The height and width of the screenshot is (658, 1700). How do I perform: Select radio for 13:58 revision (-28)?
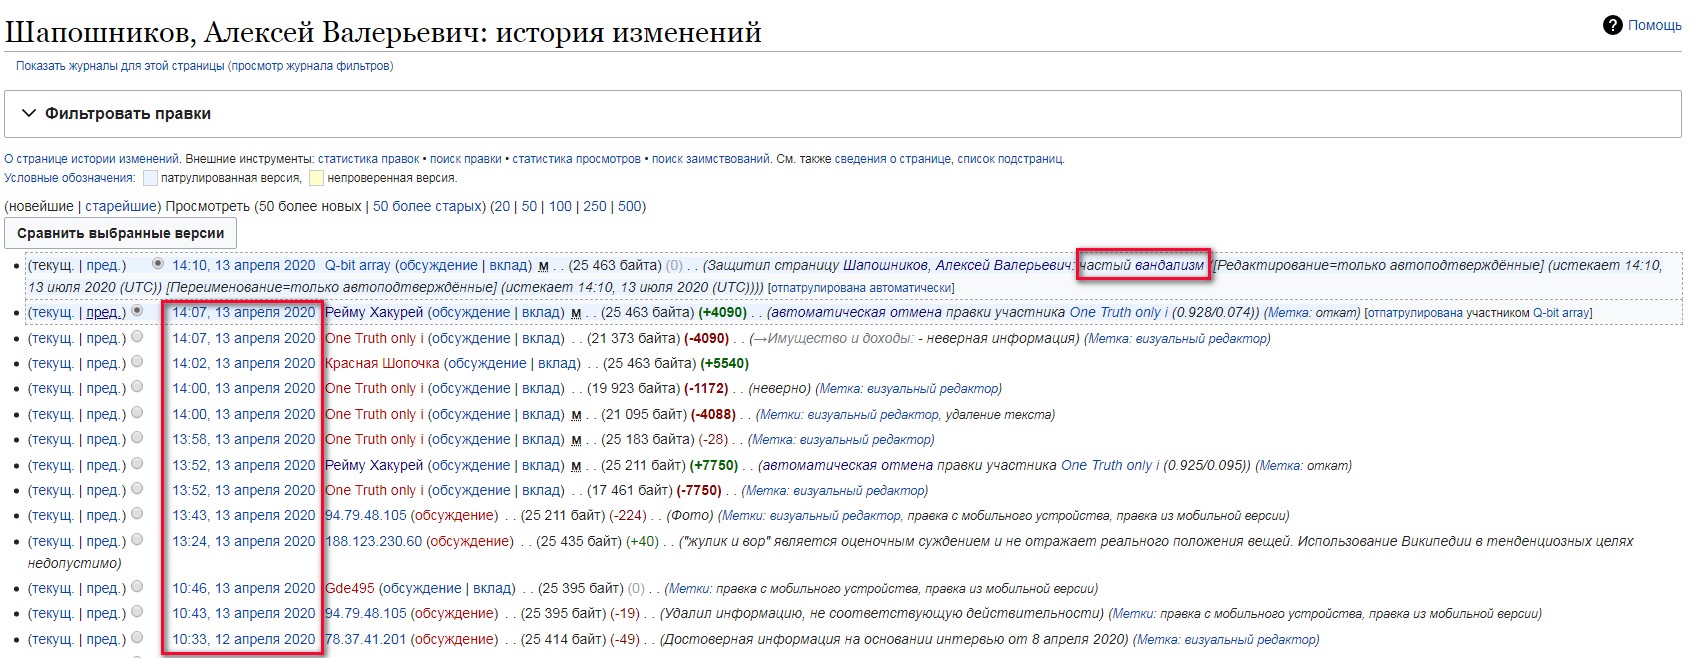click(x=137, y=438)
